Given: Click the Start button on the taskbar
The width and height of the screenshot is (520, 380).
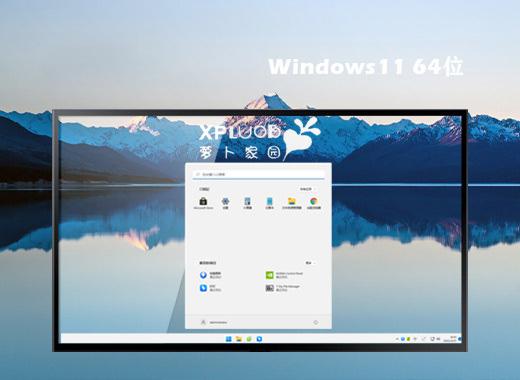Looking at the screenshot, I should (x=229, y=339).
